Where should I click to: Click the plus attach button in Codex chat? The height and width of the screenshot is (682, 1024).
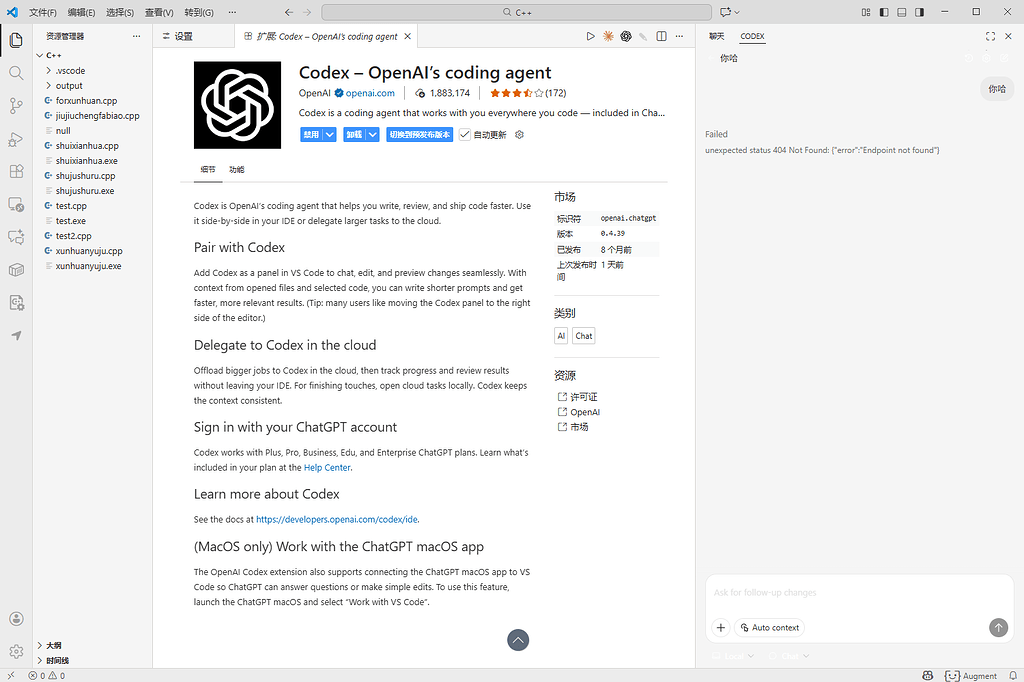(x=721, y=628)
